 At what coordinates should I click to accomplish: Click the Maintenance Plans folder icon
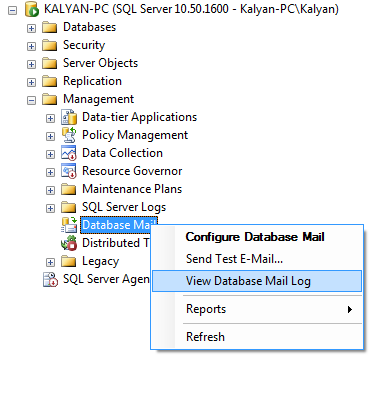coord(69,189)
